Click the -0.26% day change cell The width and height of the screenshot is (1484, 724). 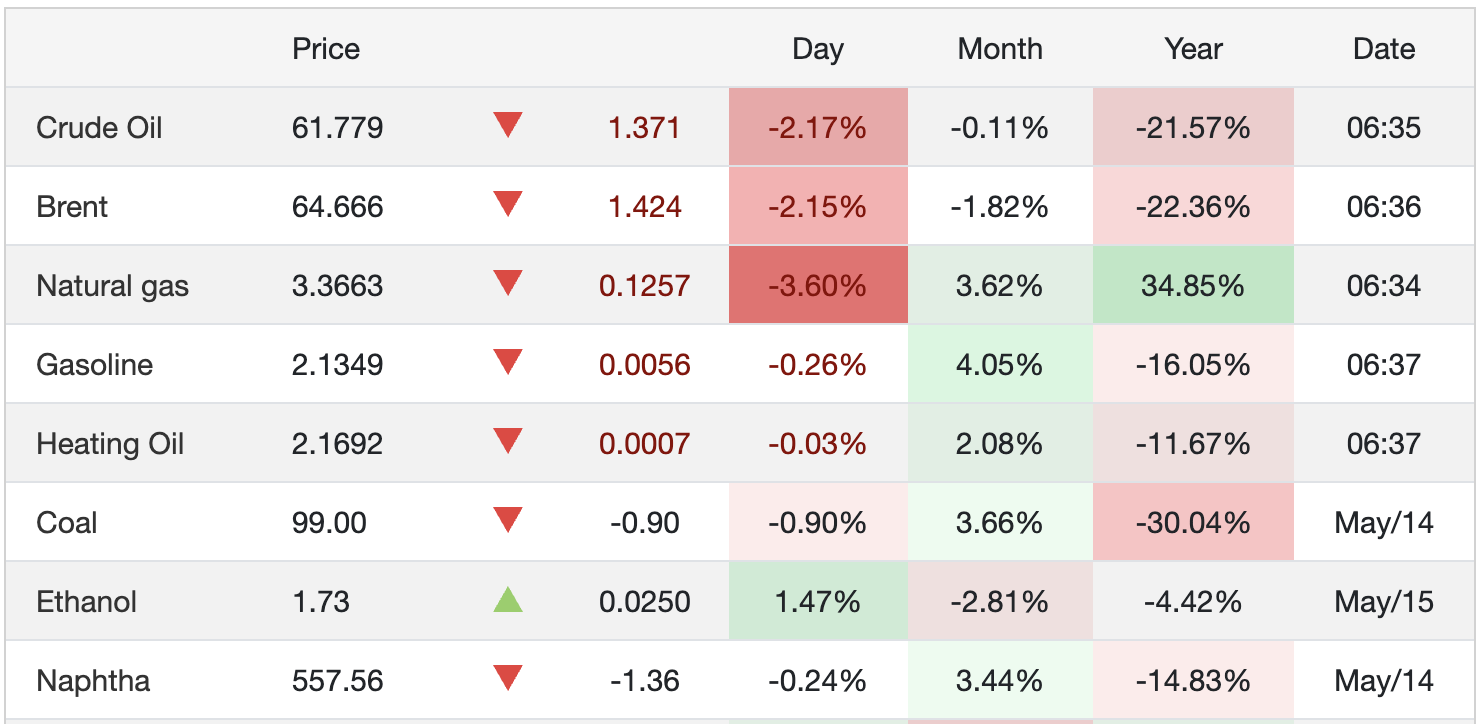[x=818, y=364]
